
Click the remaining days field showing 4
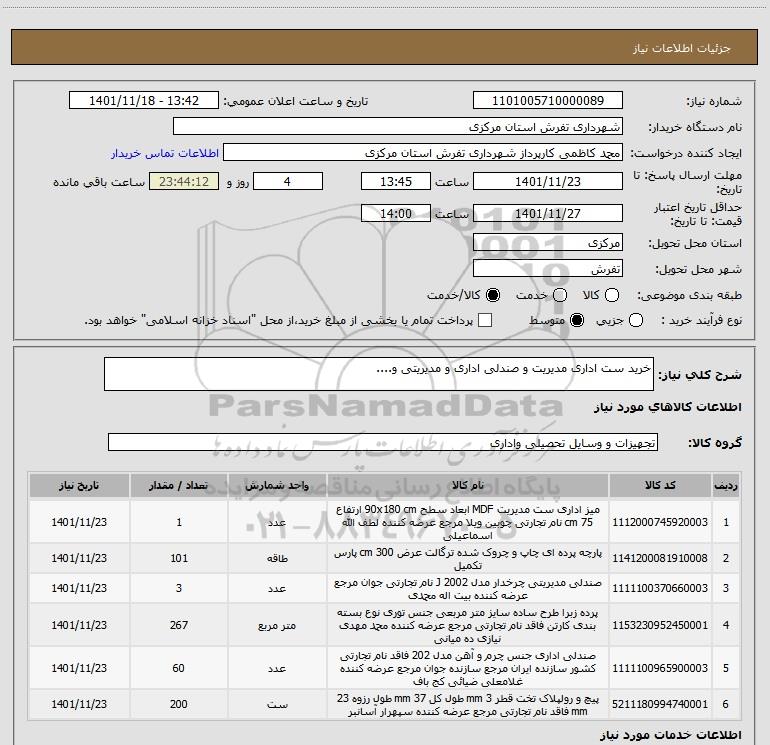click(x=288, y=182)
